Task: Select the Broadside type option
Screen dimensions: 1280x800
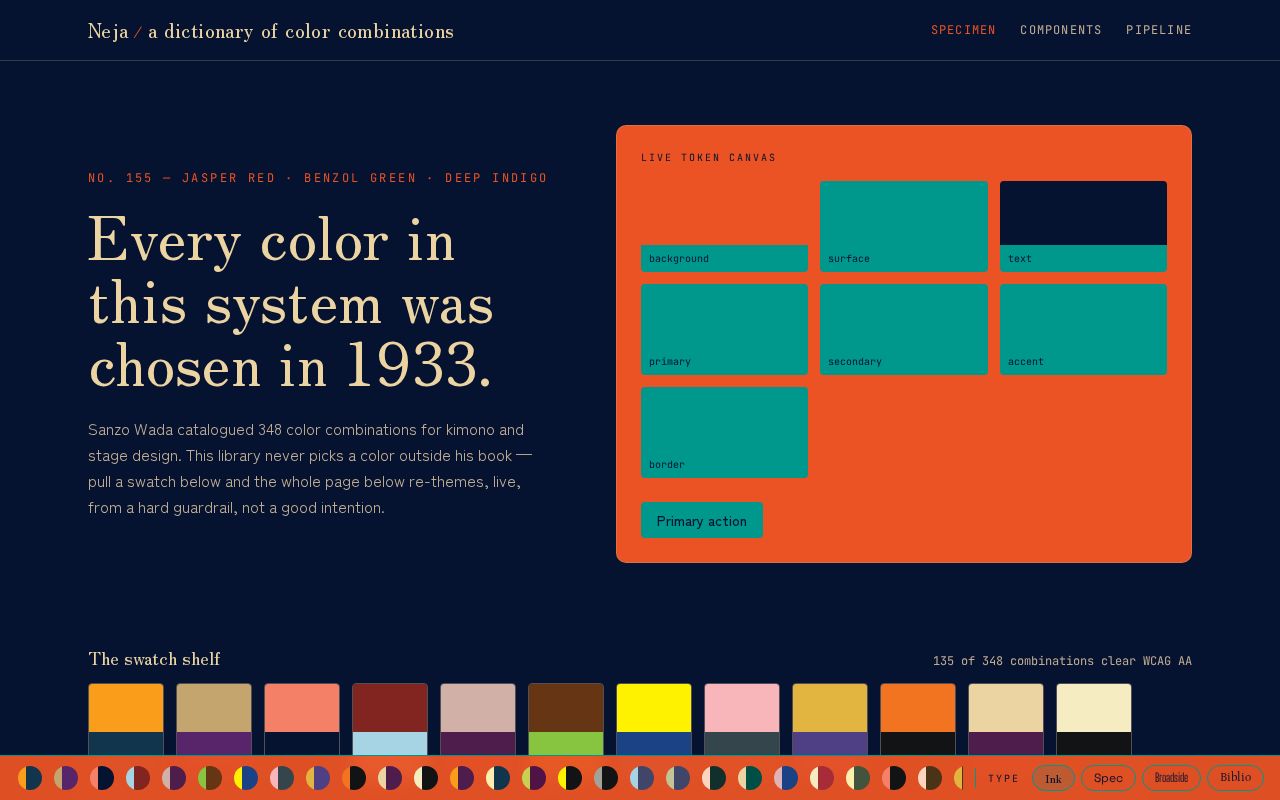Action: point(1171,778)
